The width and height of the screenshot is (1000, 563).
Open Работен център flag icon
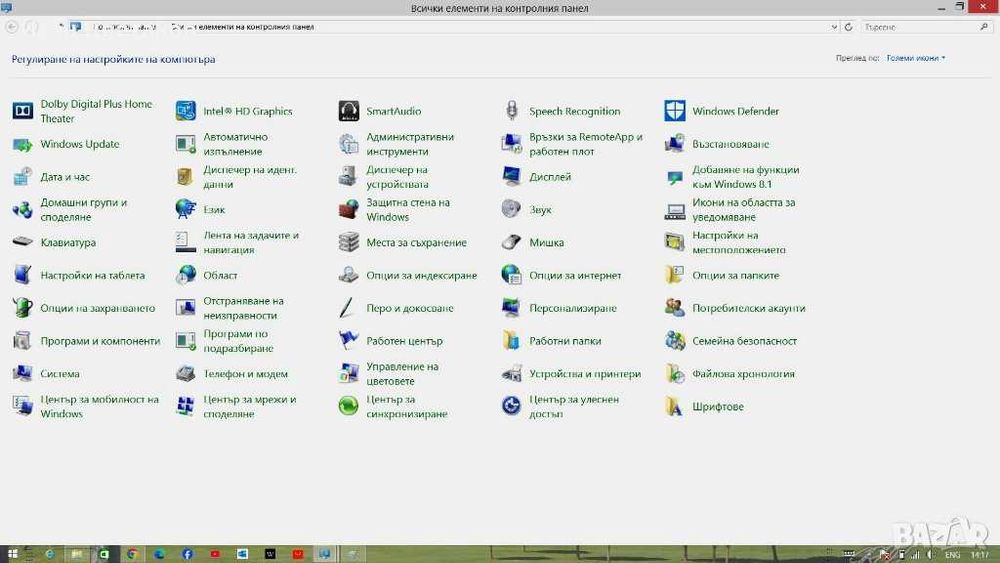pyautogui.click(x=349, y=340)
